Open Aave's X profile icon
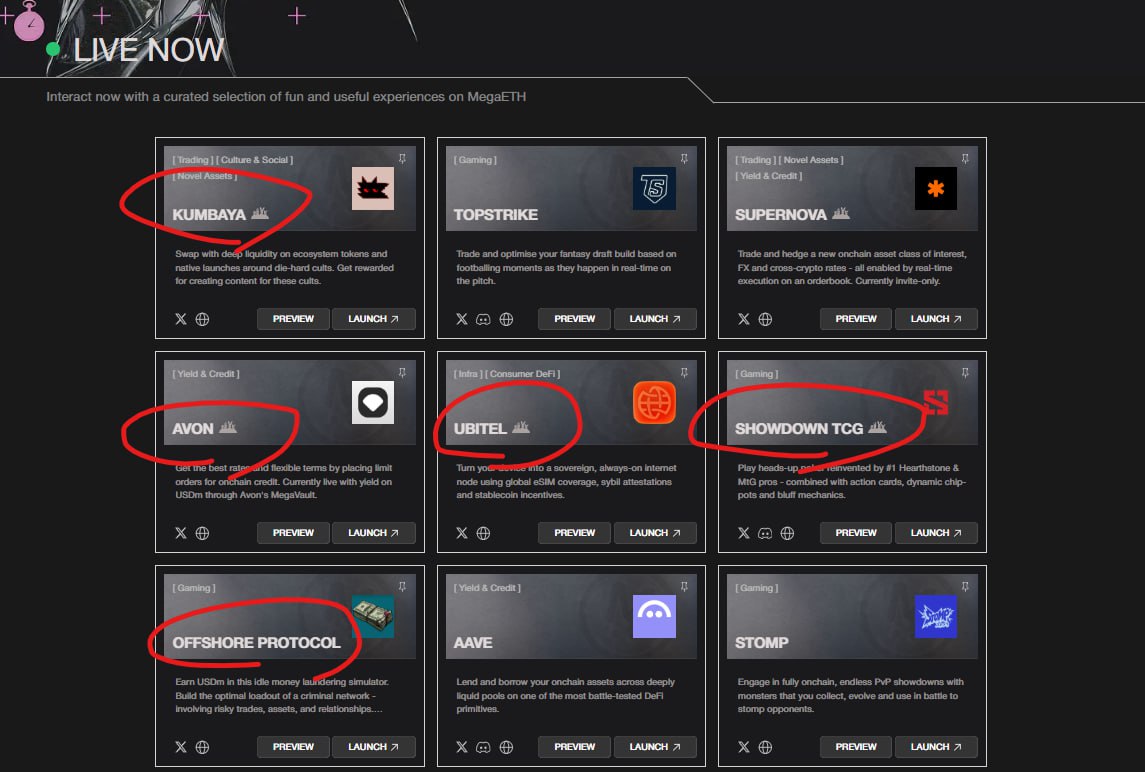Viewport: 1145px width, 772px height. [x=462, y=747]
